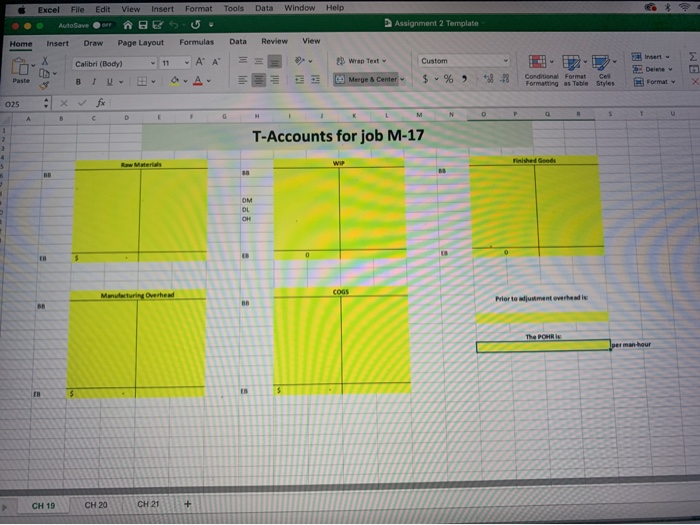Apply the Borders icon
The height and width of the screenshot is (525, 700).
[x=142, y=82]
